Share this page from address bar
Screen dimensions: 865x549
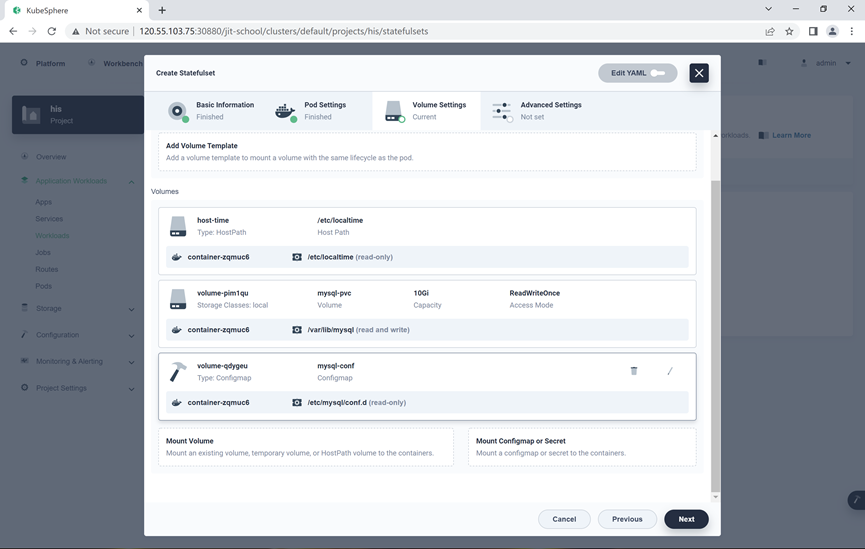pyautogui.click(x=770, y=31)
